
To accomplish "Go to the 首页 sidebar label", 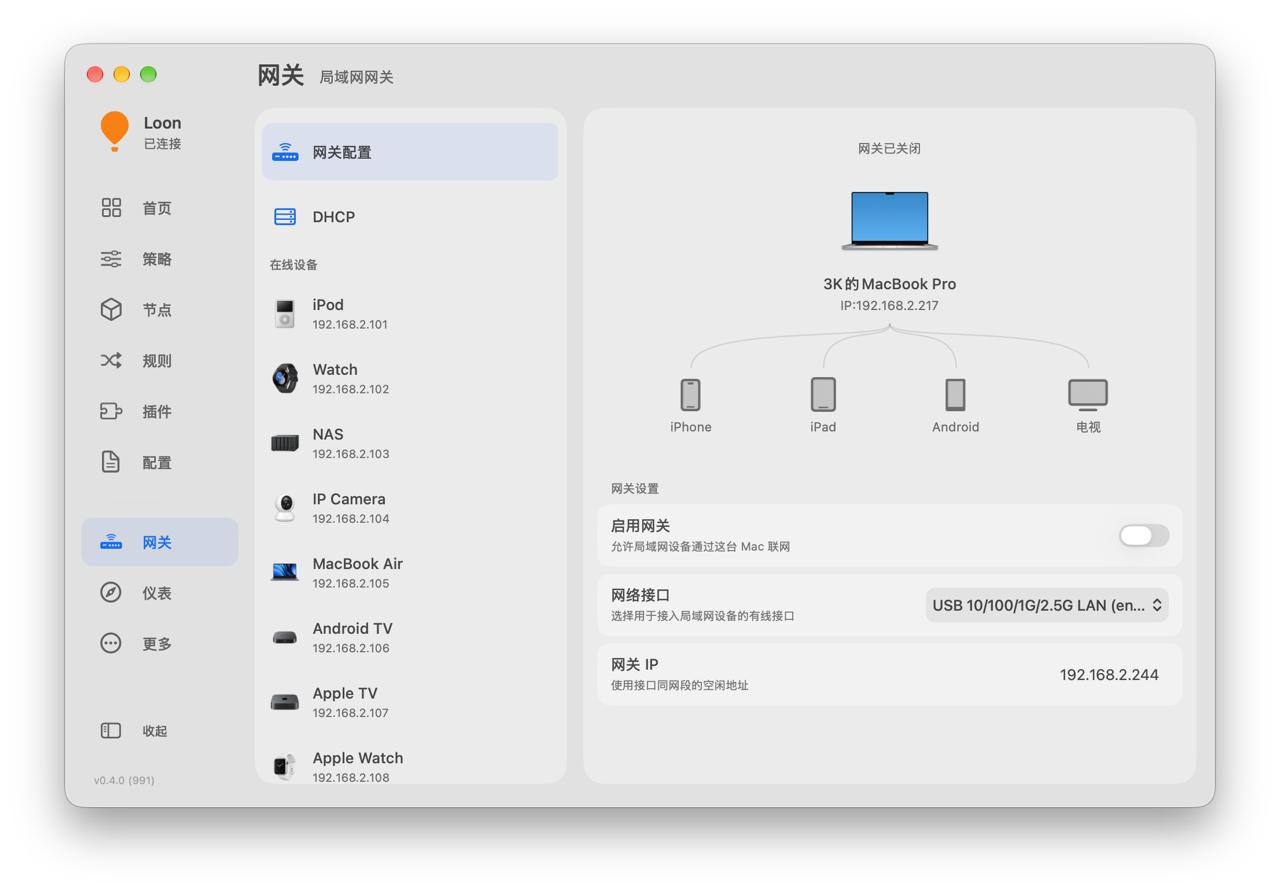I will point(157,208).
